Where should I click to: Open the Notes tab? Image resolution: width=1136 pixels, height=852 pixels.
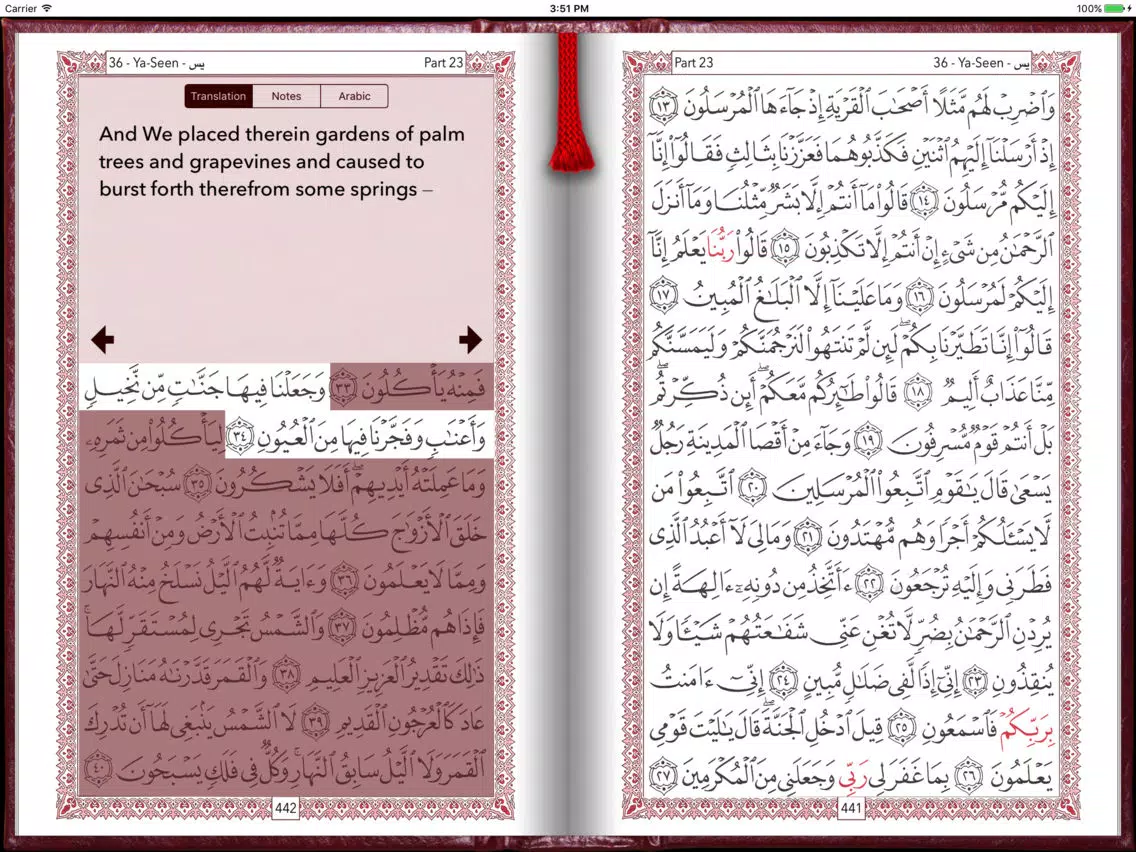click(x=286, y=96)
